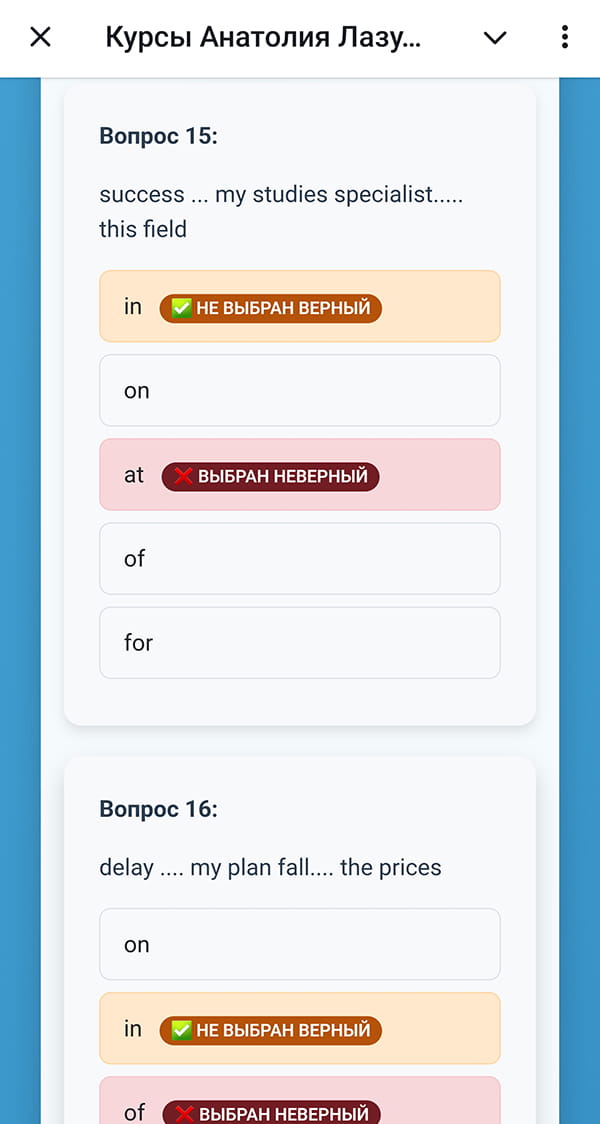Select answer 'for' in question 15

(x=299, y=642)
